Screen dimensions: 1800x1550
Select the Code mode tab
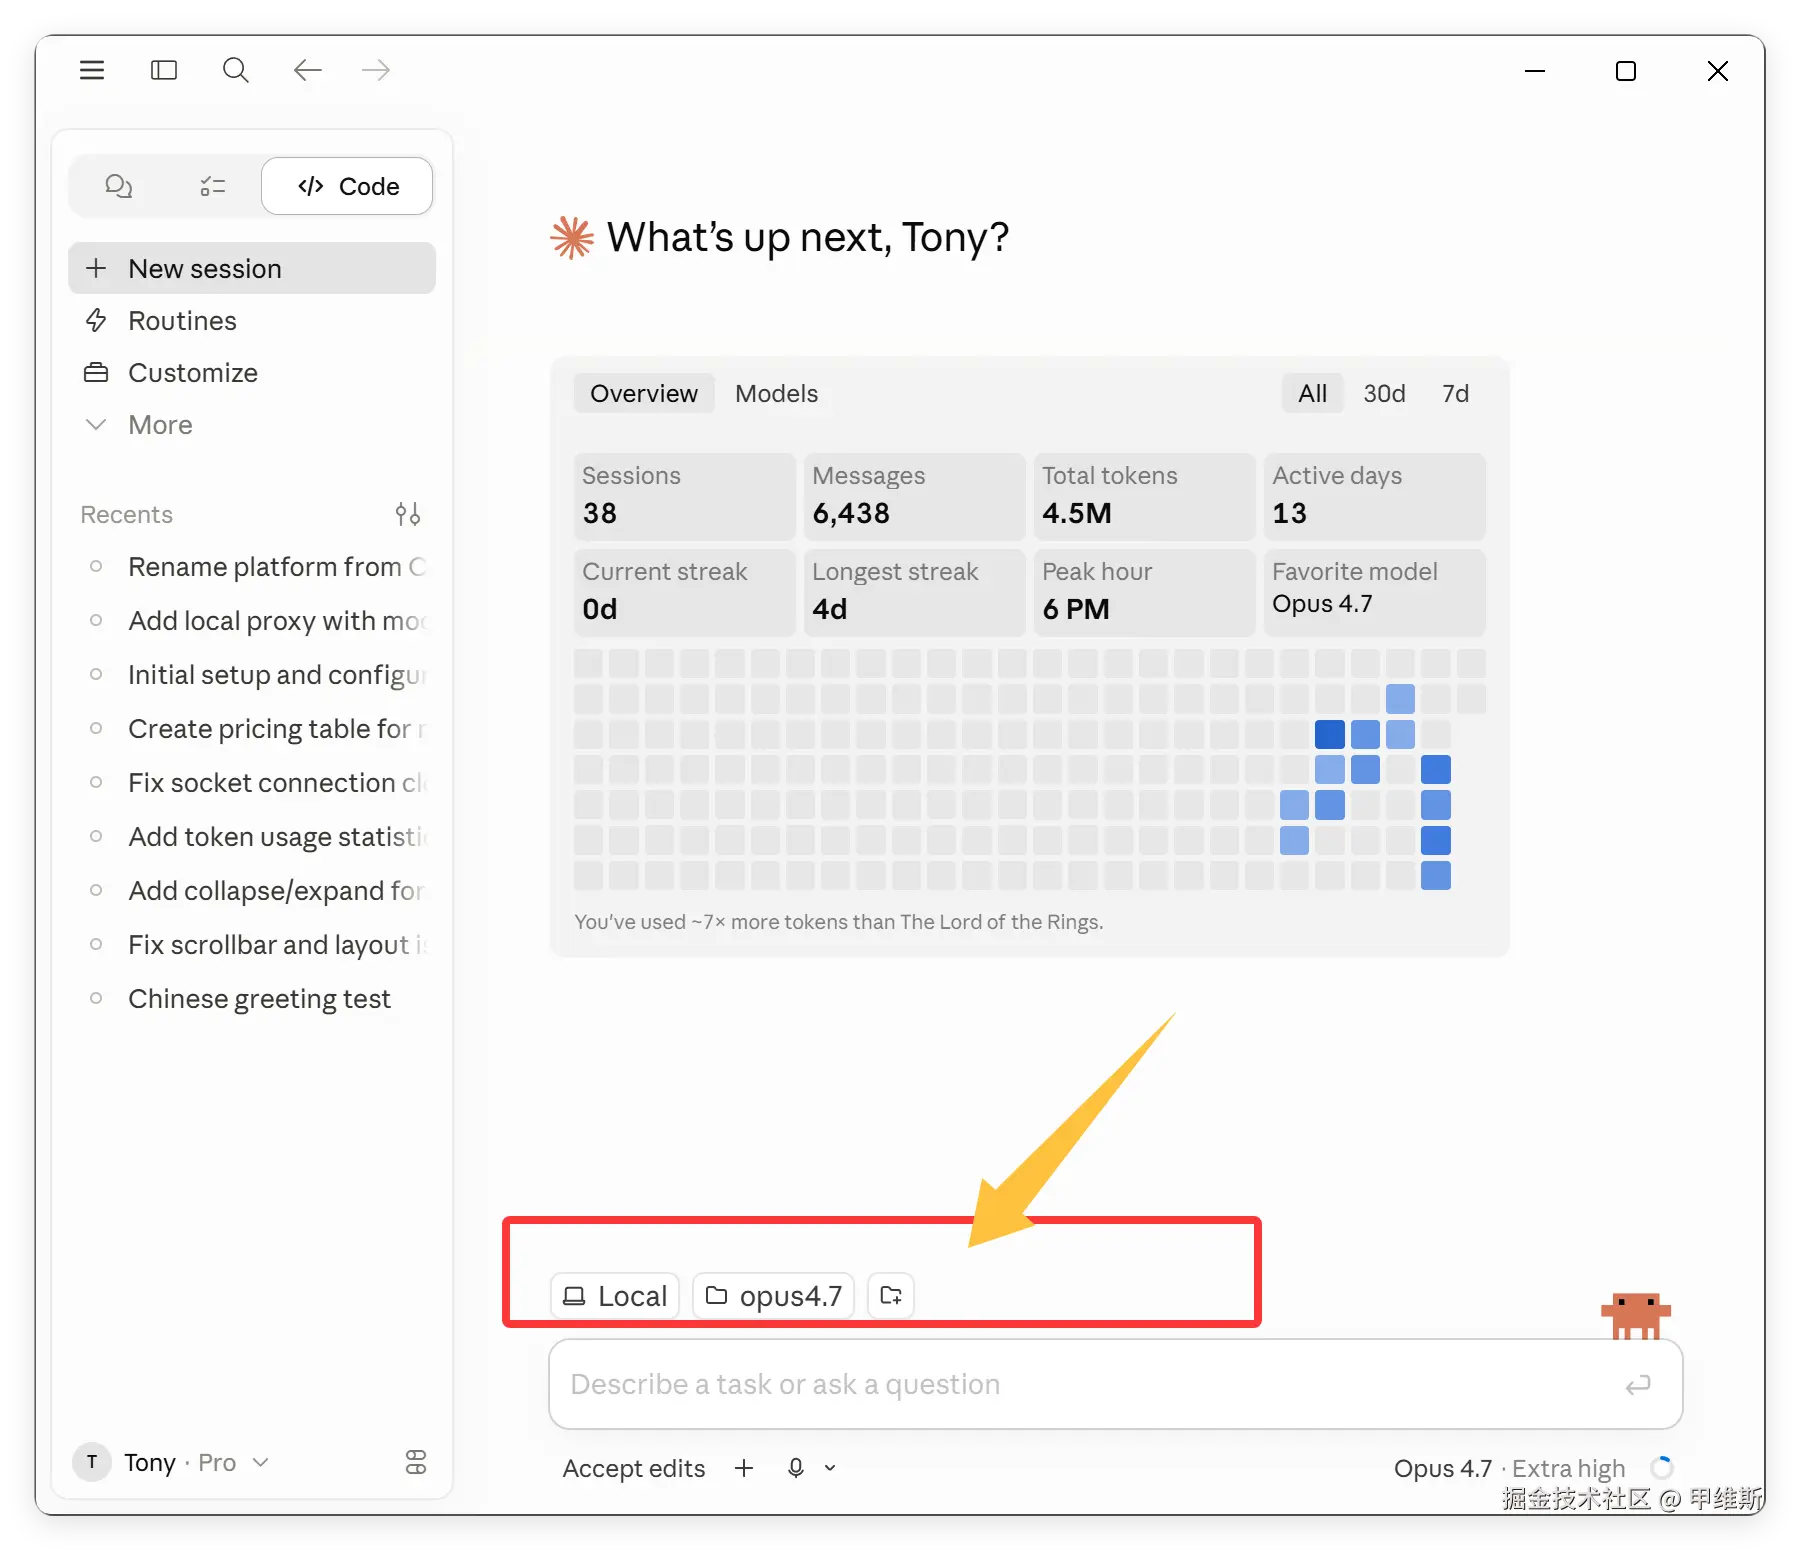click(x=347, y=186)
